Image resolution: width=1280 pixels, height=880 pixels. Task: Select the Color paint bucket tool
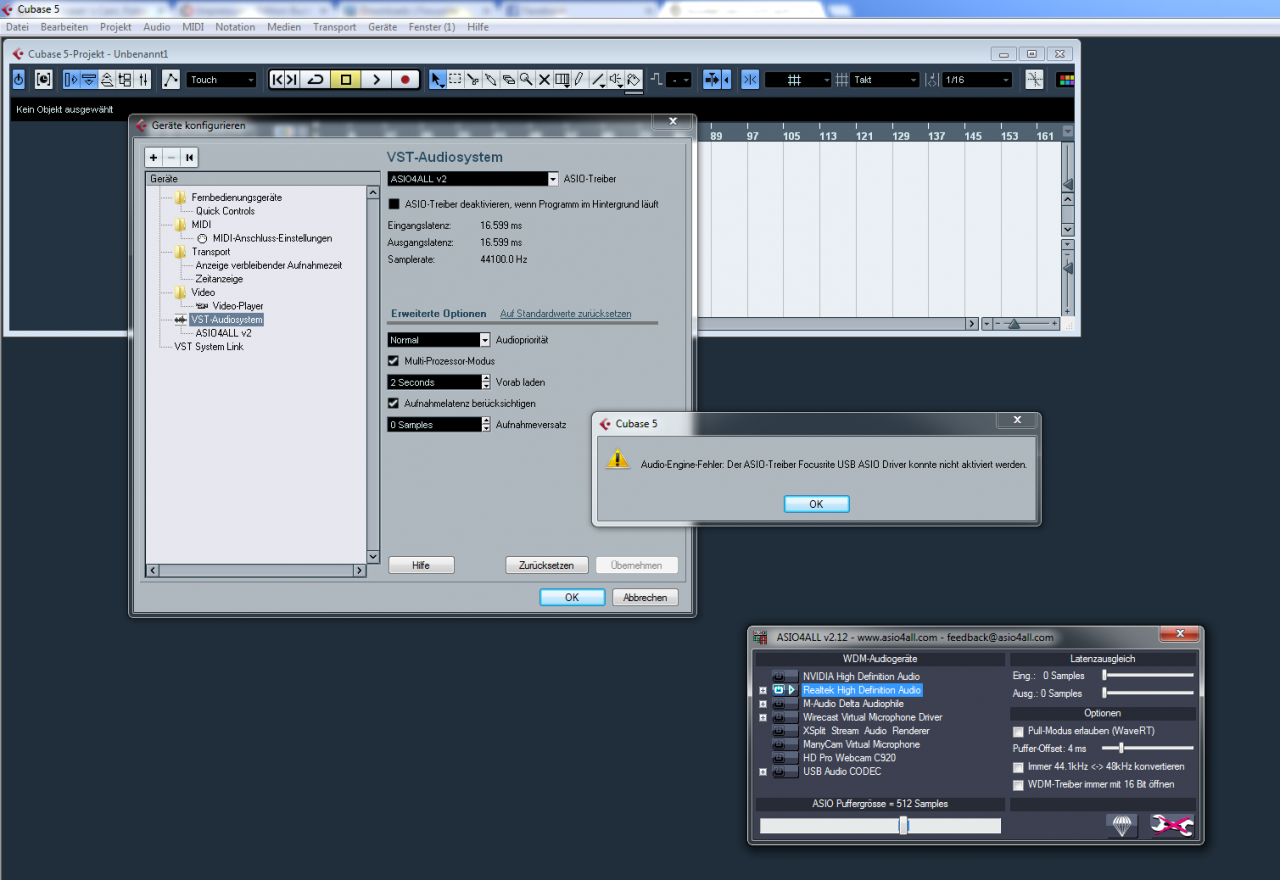coord(634,79)
